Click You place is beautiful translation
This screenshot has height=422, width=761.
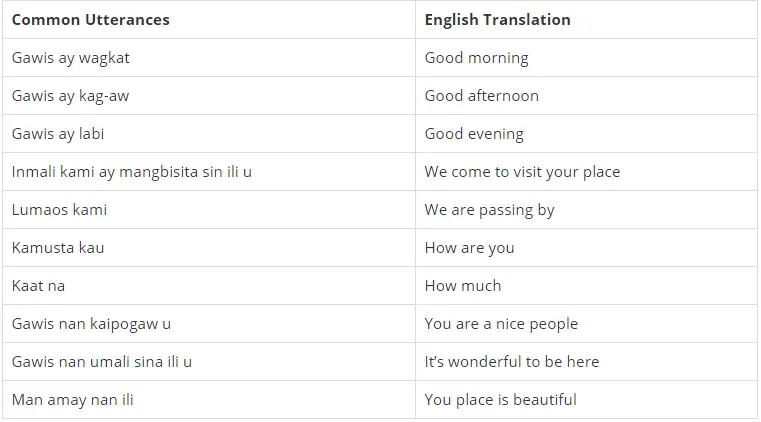pos(500,400)
